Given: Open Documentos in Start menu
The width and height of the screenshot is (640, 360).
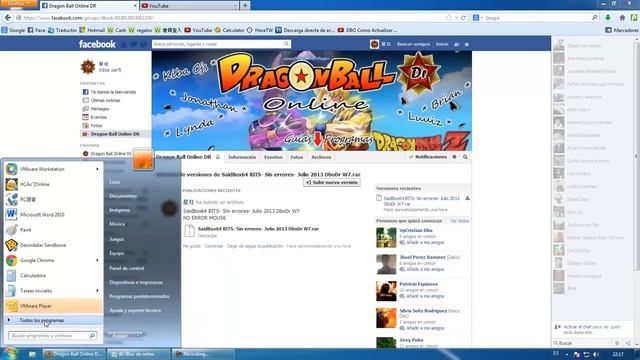Looking at the screenshot, I should [x=123, y=196].
